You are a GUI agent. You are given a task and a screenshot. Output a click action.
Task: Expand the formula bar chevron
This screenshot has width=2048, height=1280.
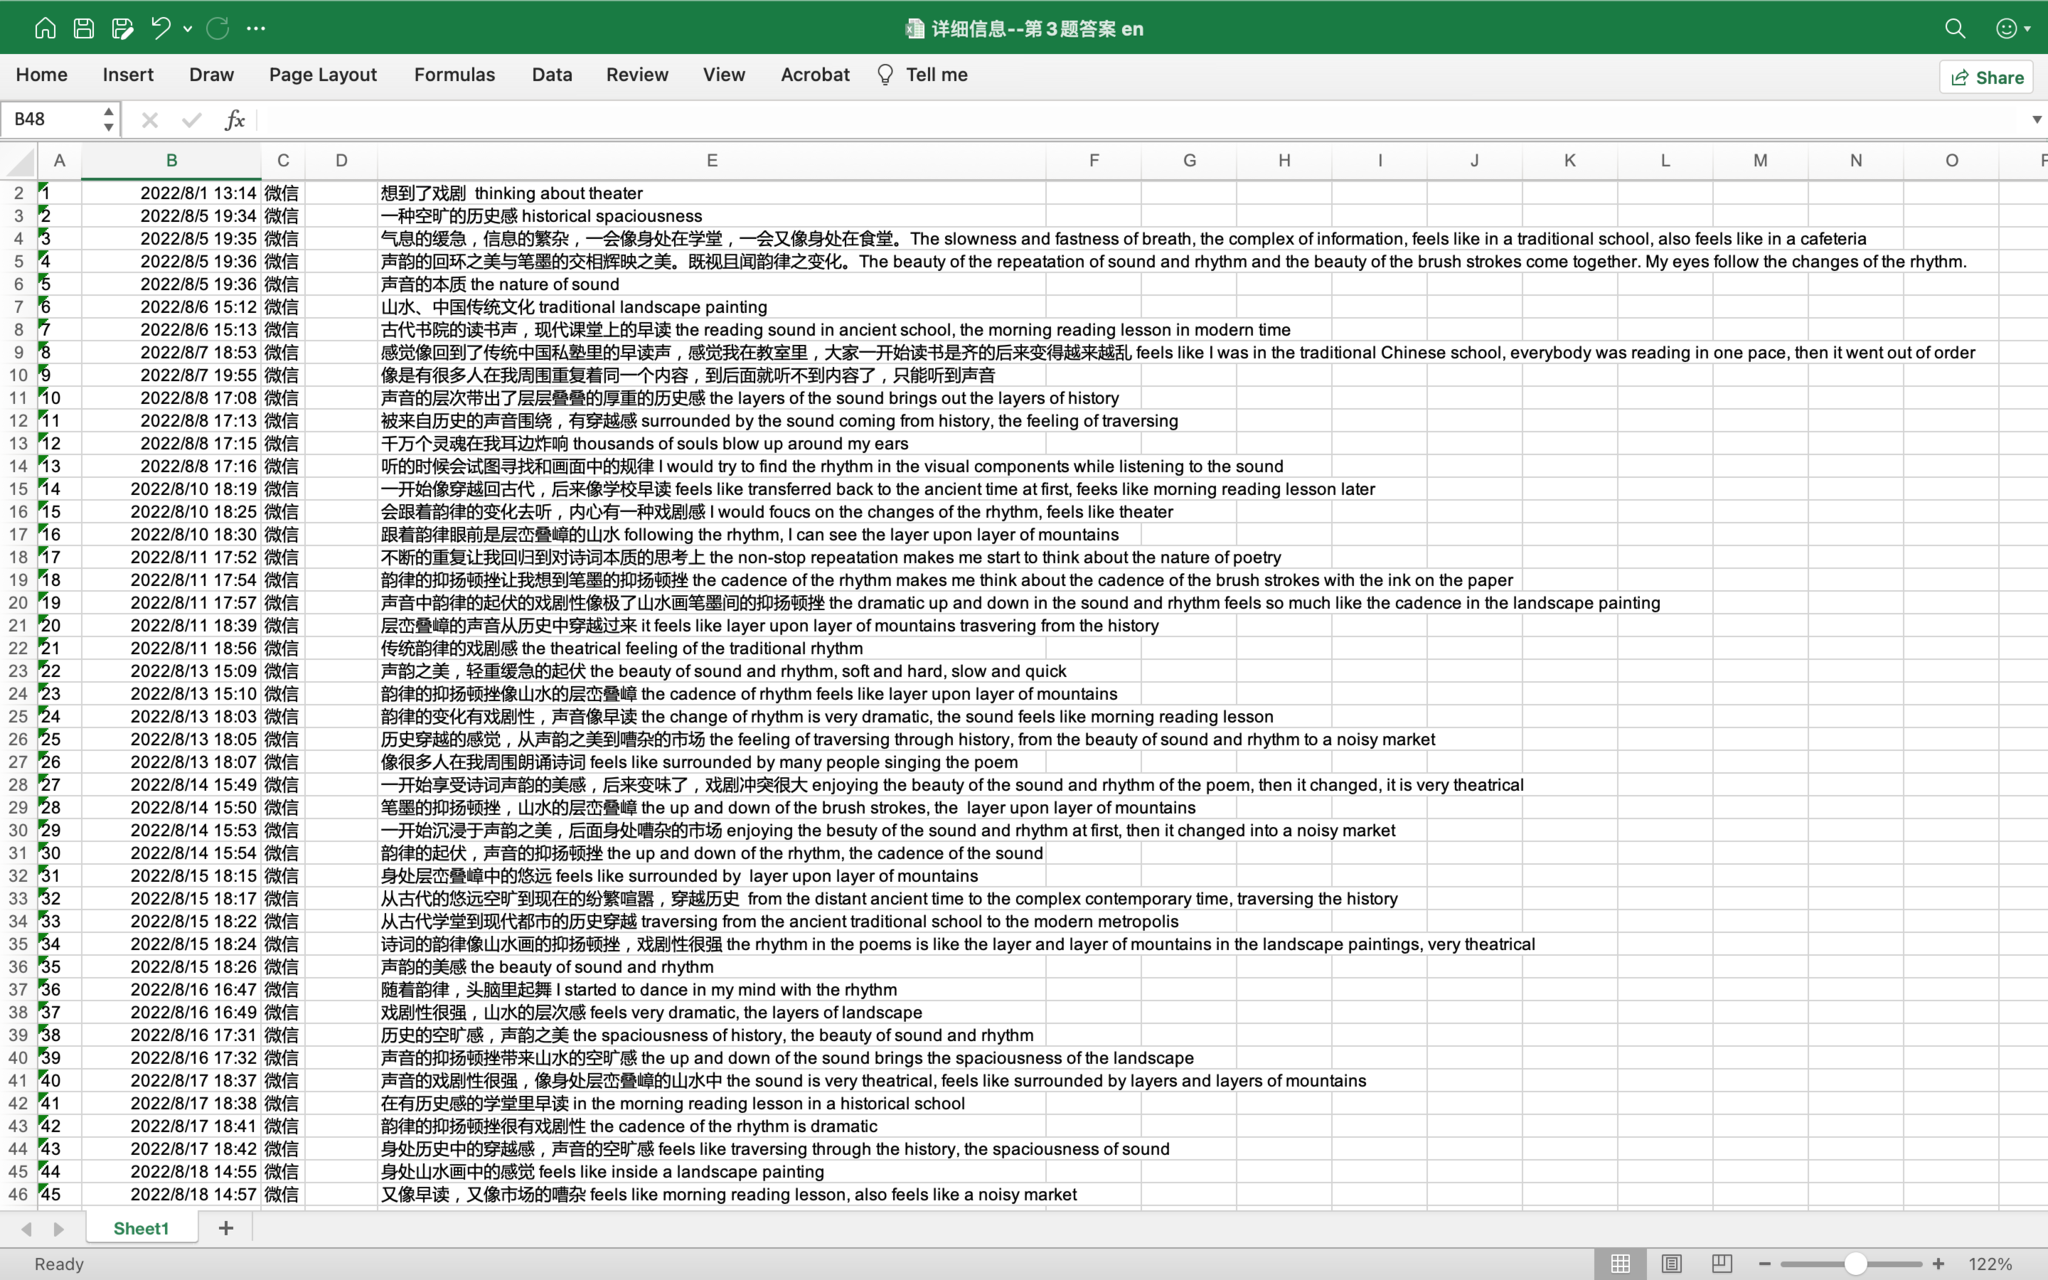click(x=2036, y=120)
